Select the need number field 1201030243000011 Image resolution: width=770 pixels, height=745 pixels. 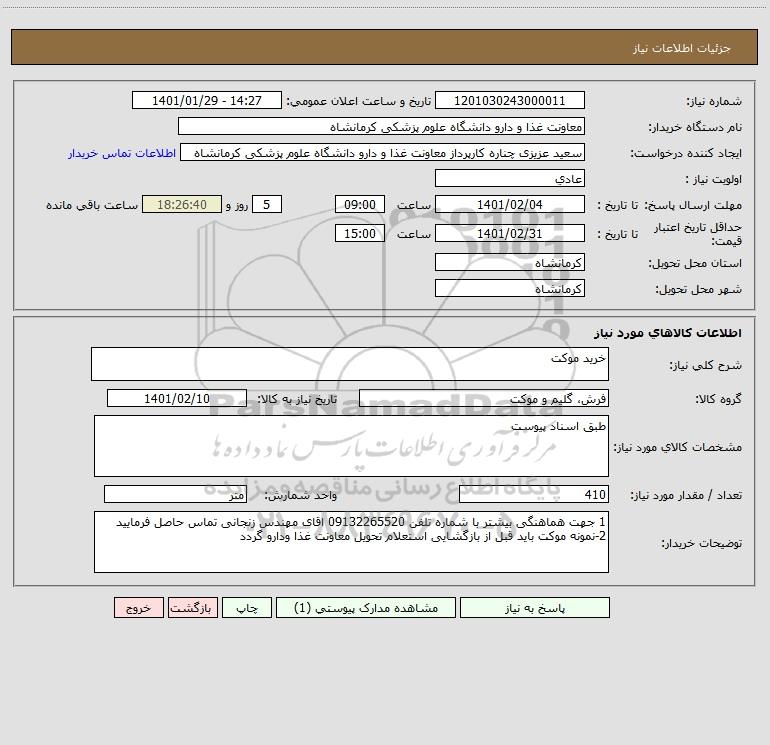[x=510, y=101]
